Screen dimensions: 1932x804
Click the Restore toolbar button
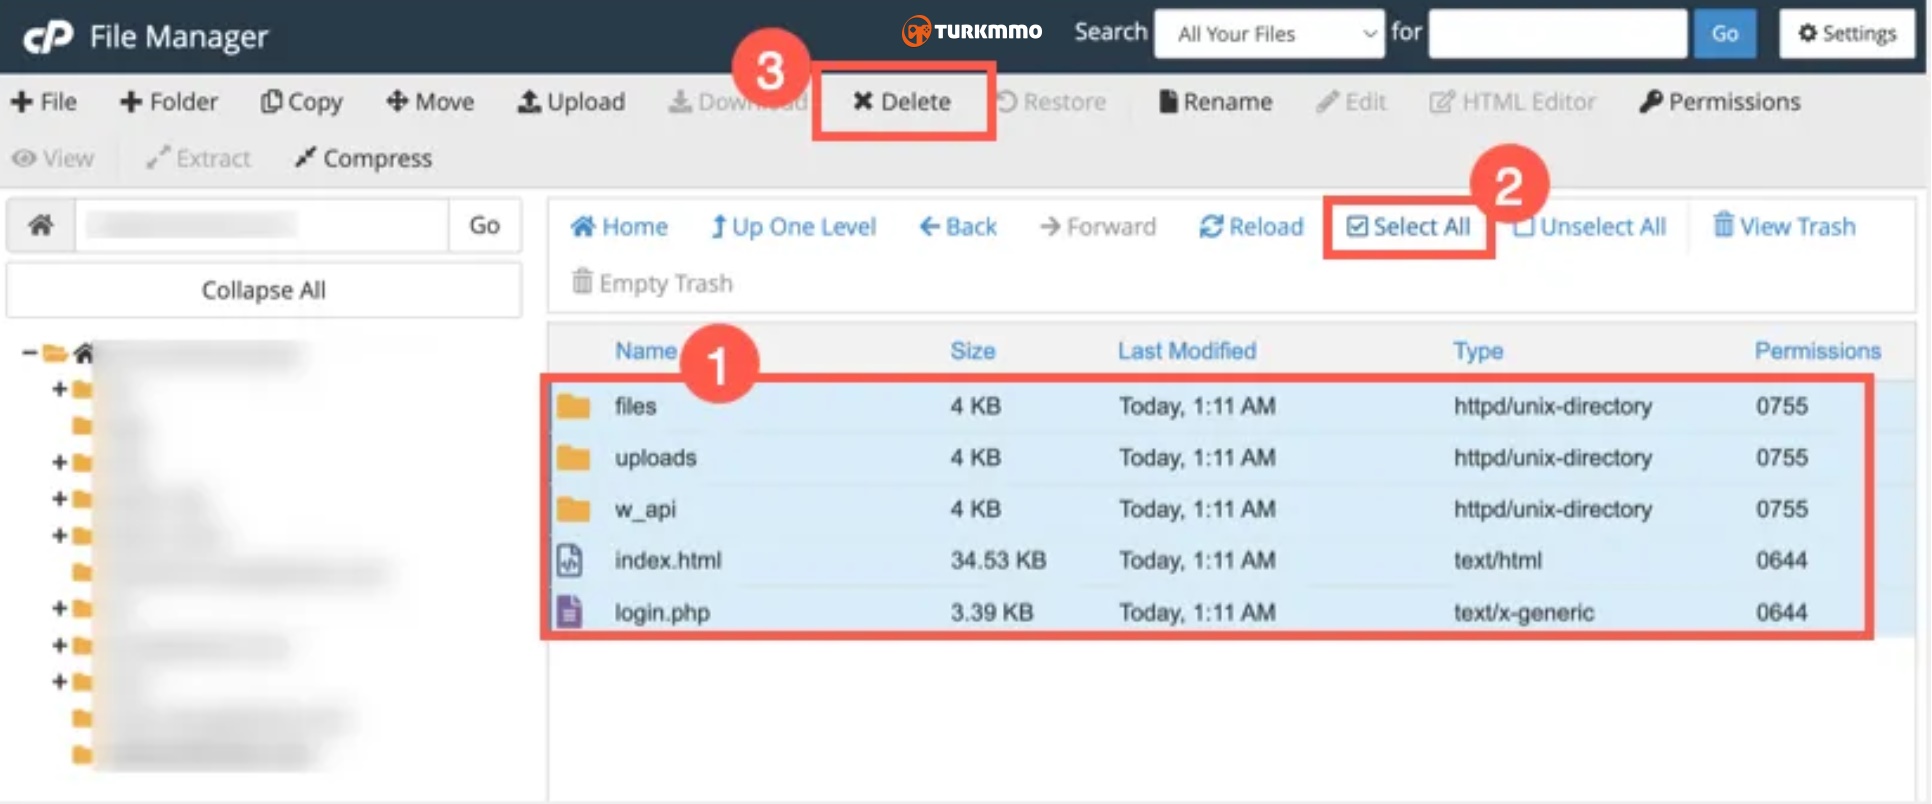tap(1051, 102)
